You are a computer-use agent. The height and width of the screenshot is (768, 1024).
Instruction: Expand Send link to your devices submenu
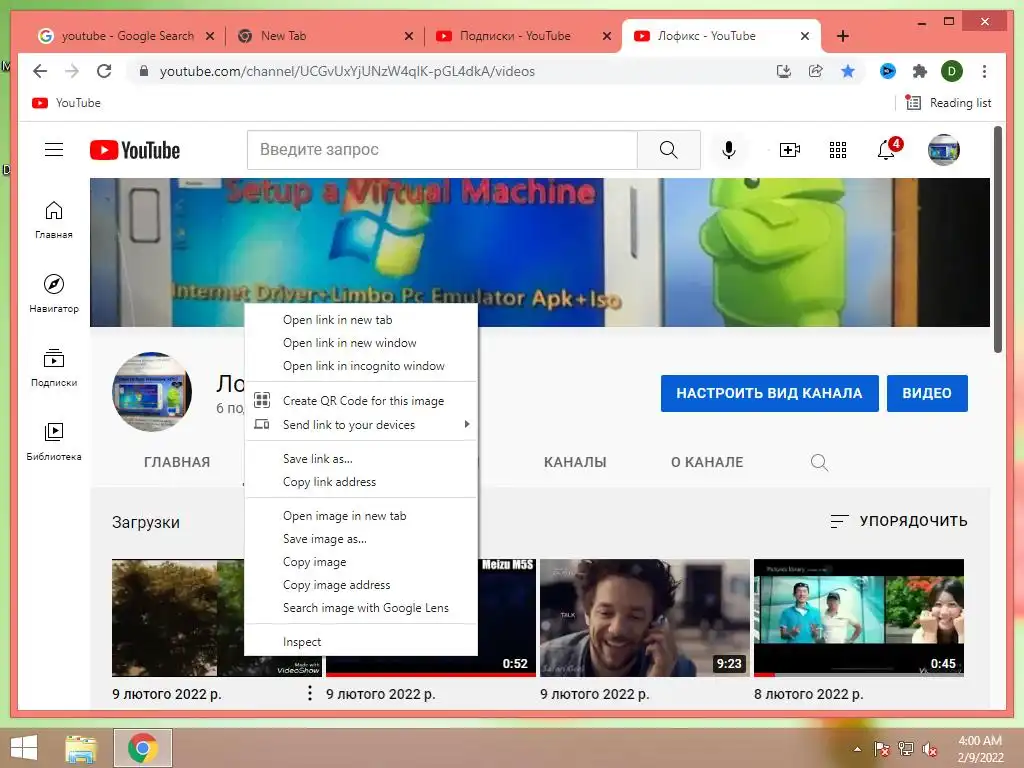coord(361,424)
